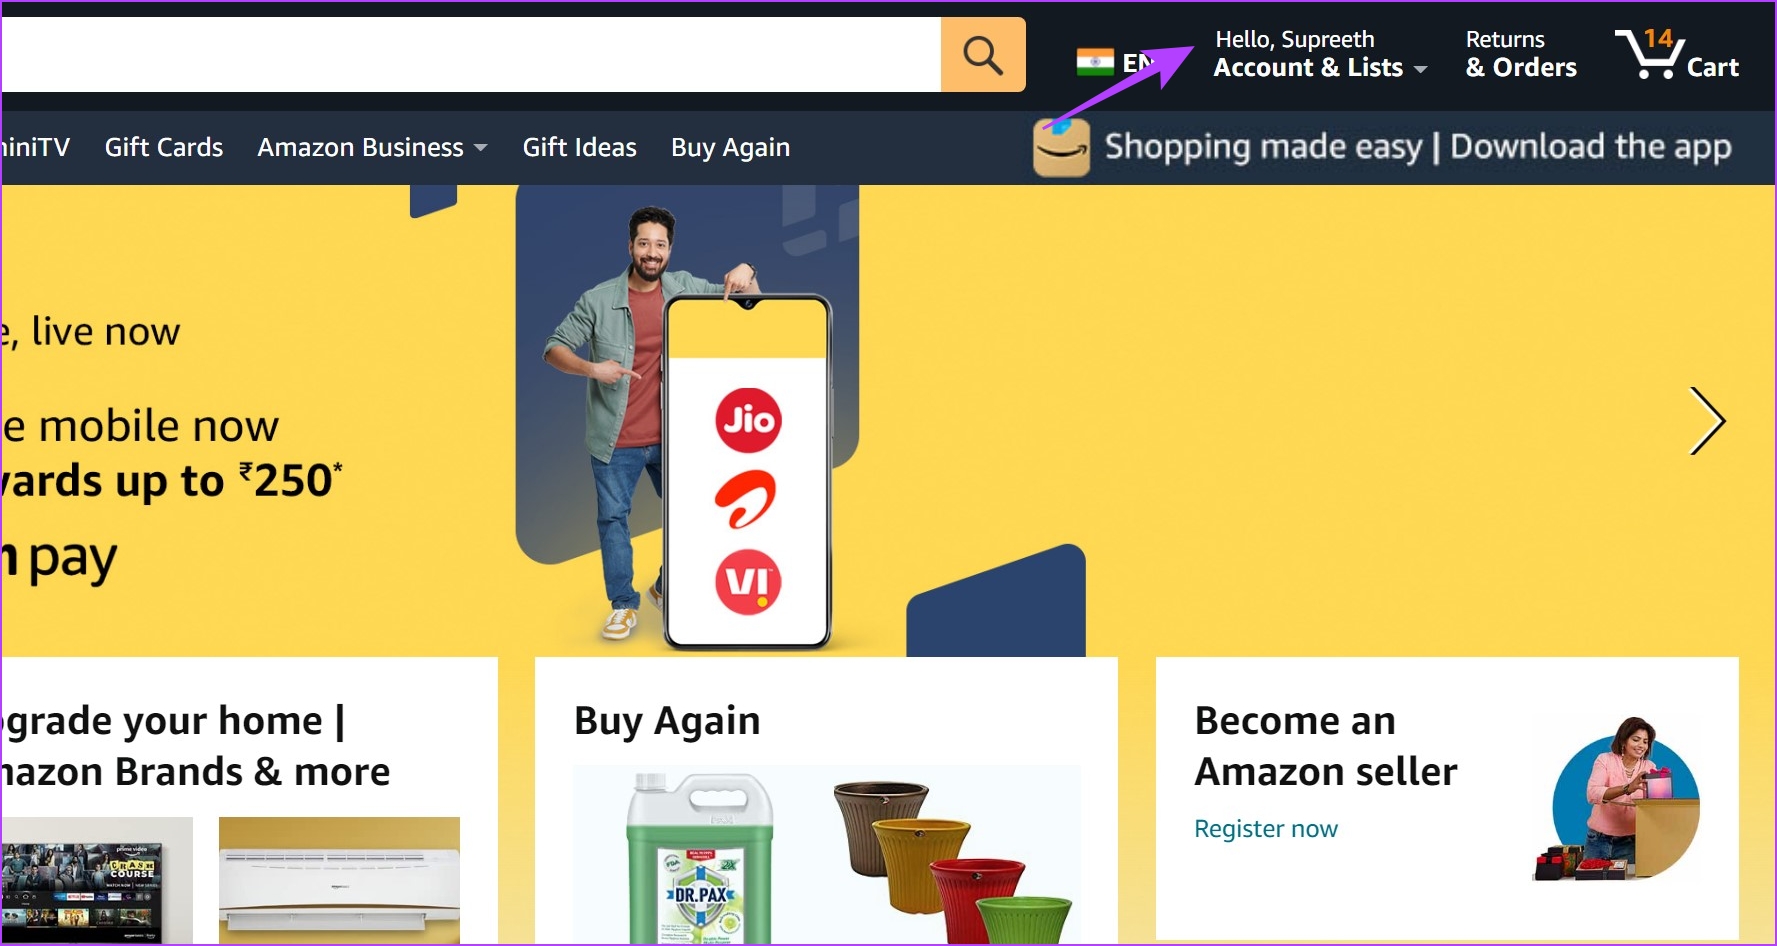Click the Amazon app box icon
The width and height of the screenshot is (1777, 946).
[x=1061, y=148]
